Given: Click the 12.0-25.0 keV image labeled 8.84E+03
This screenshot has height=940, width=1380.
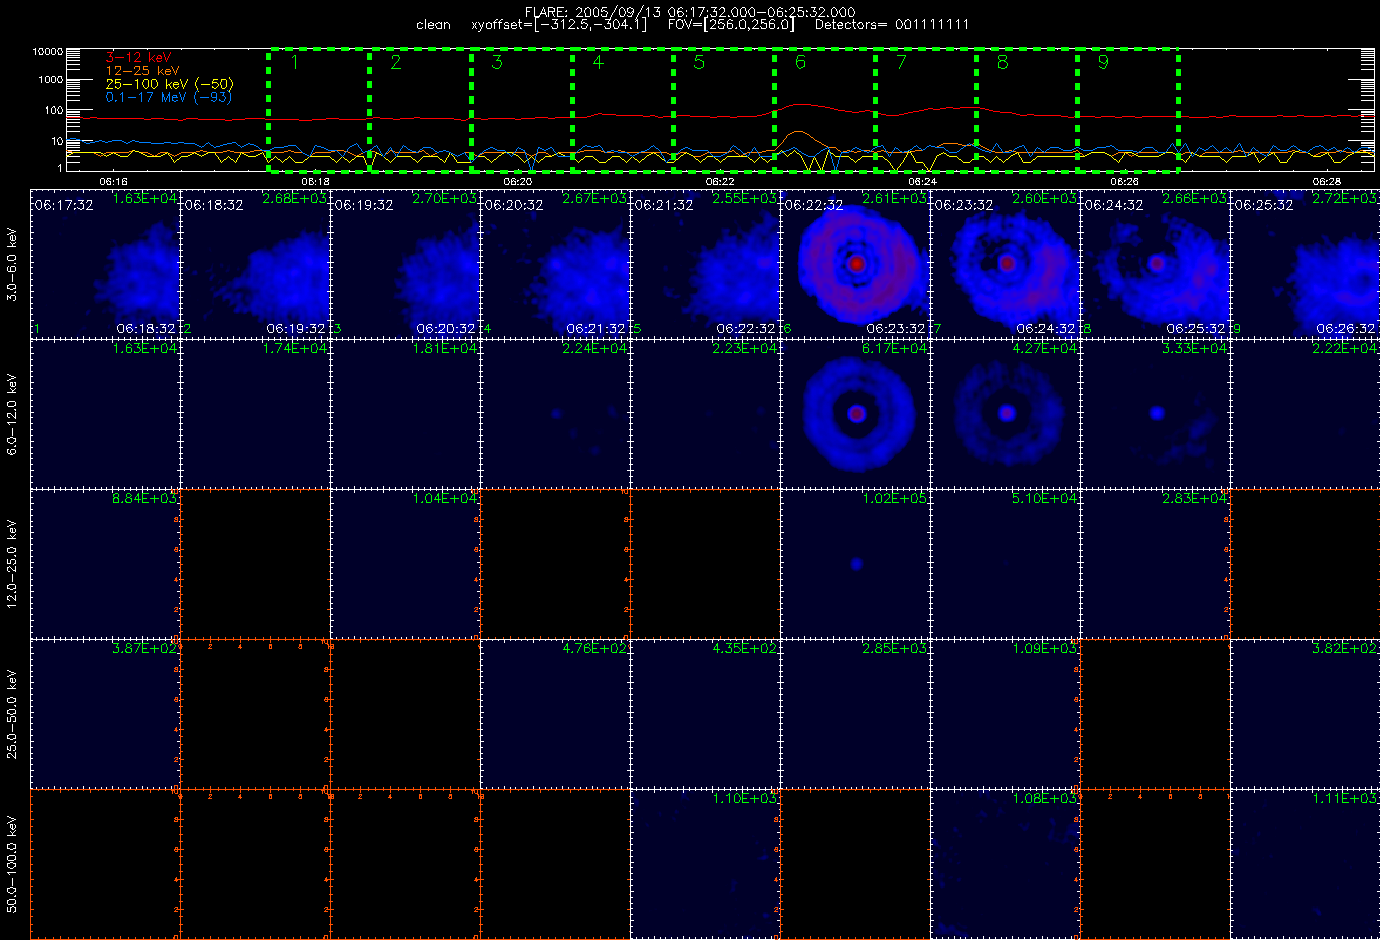Looking at the screenshot, I should click(x=106, y=563).
